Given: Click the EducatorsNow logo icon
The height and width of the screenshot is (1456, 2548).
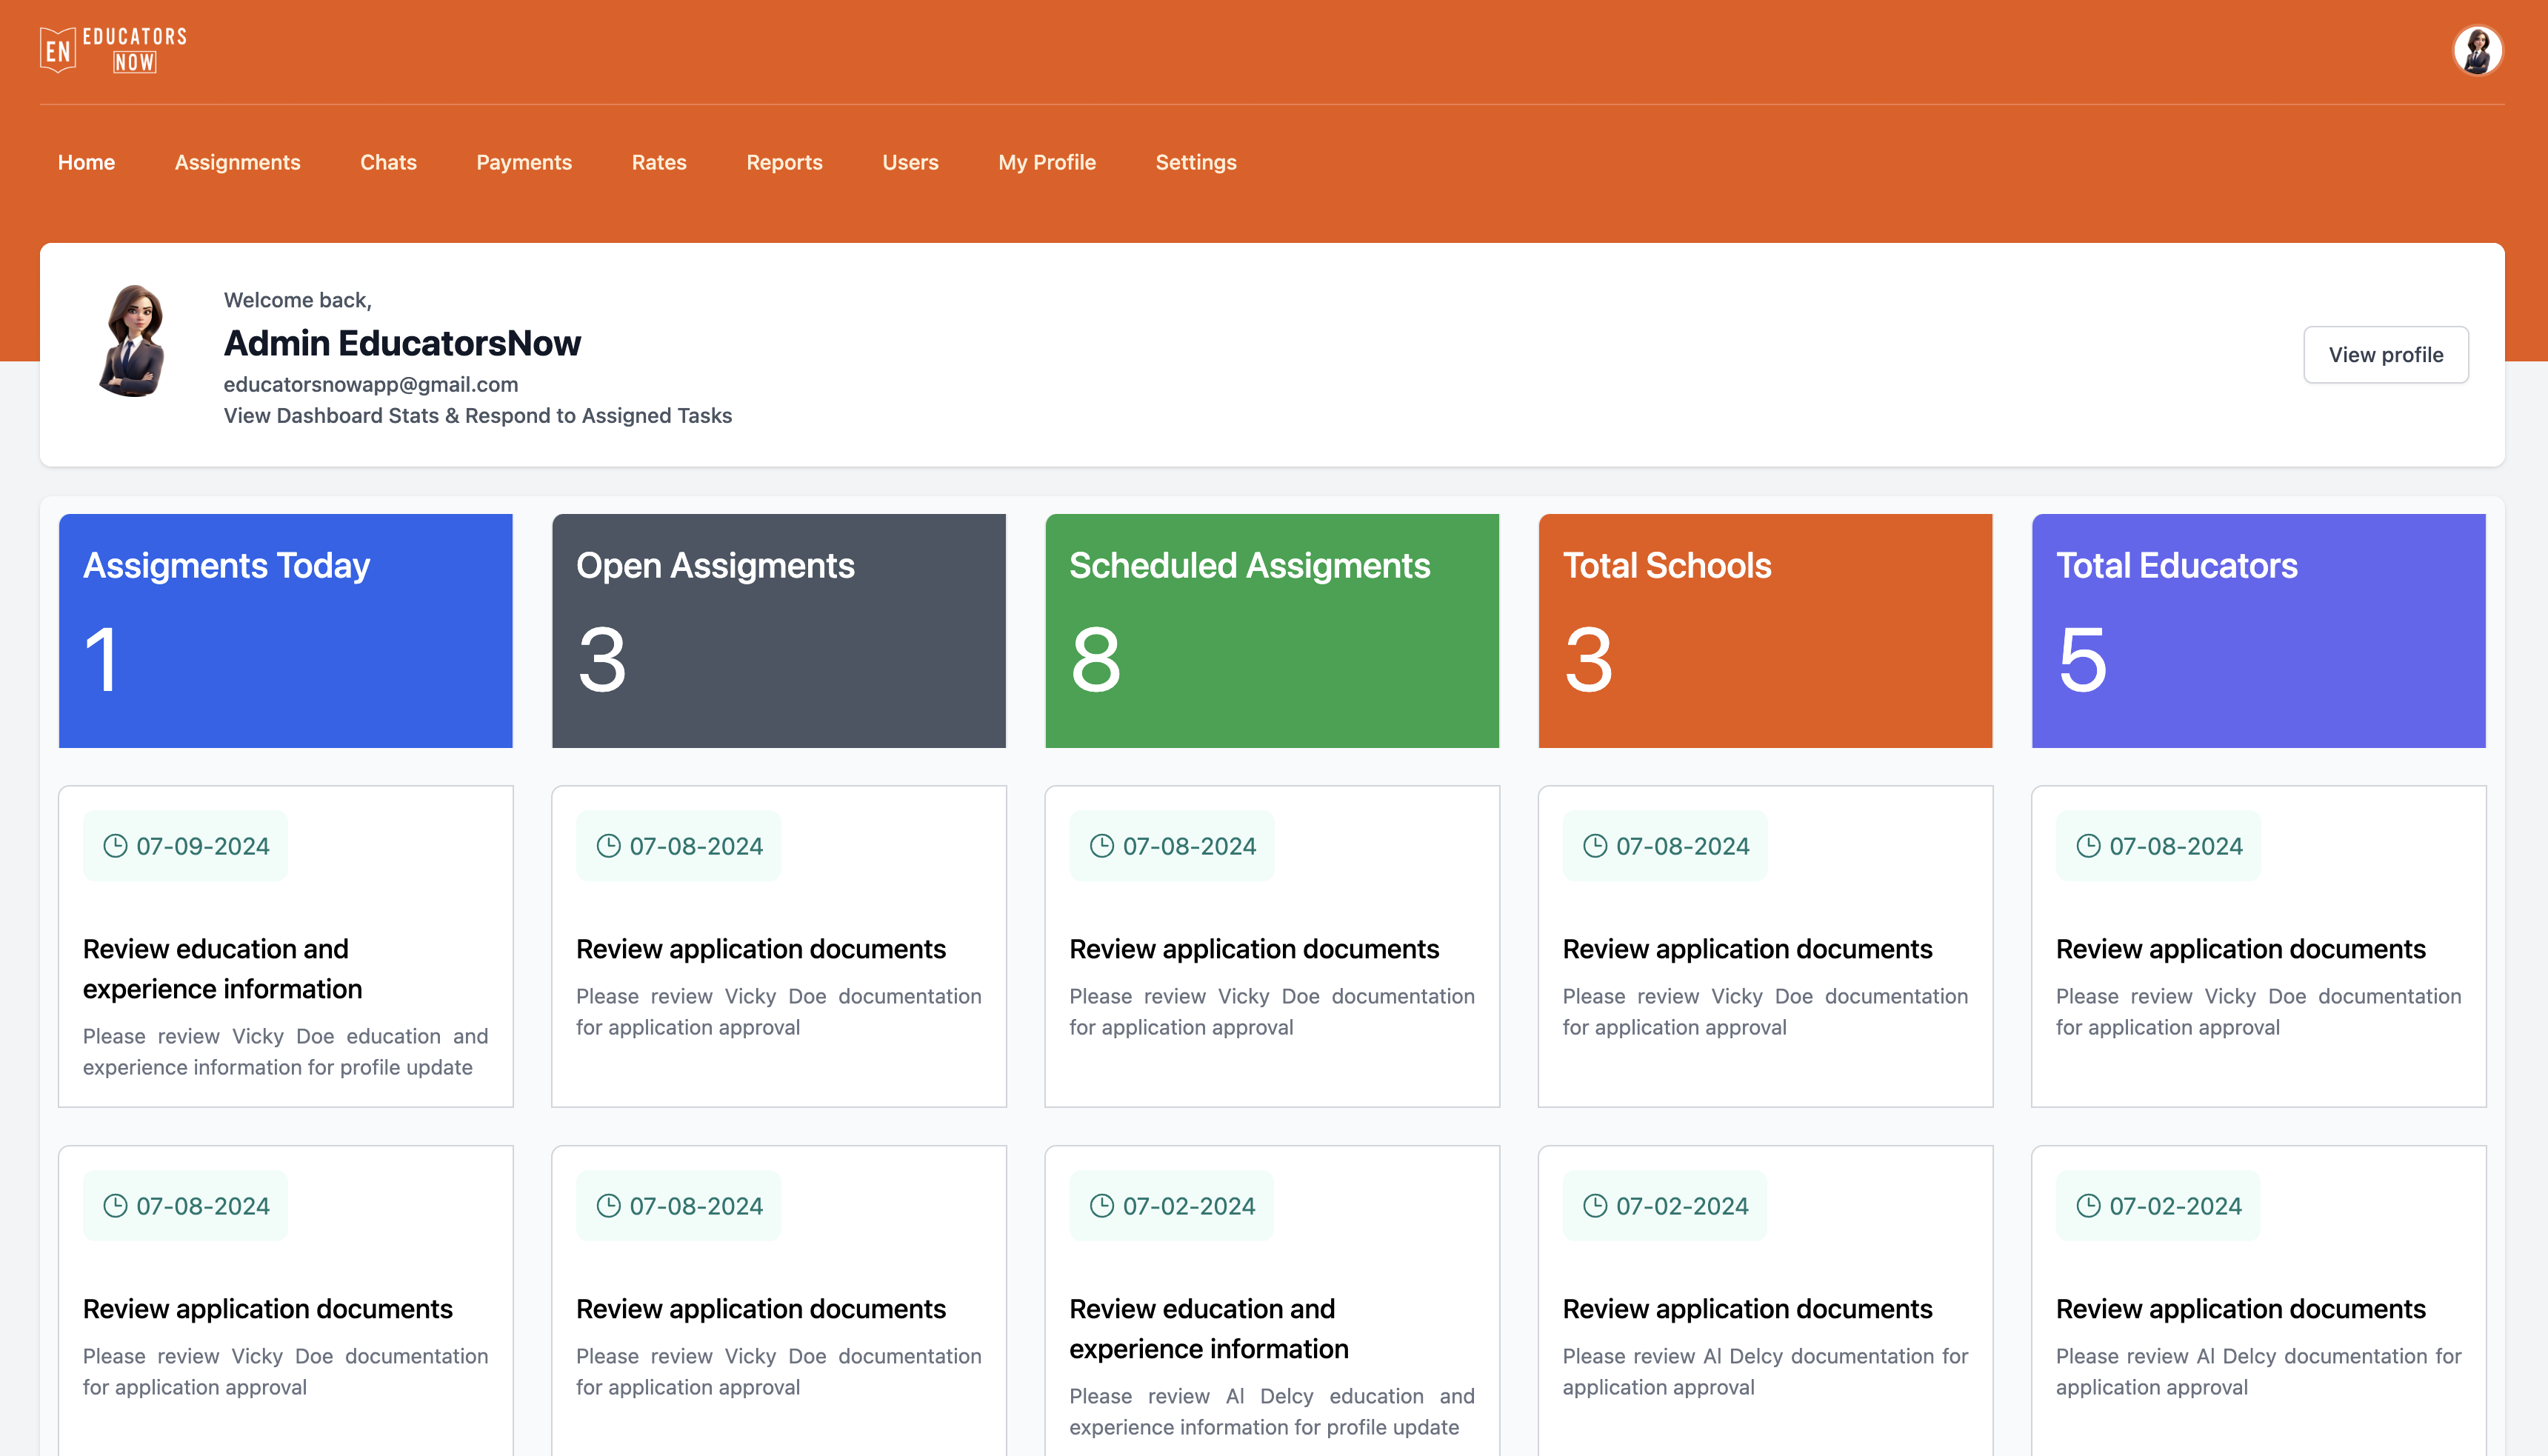Looking at the screenshot, I should [x=58, y=50].
